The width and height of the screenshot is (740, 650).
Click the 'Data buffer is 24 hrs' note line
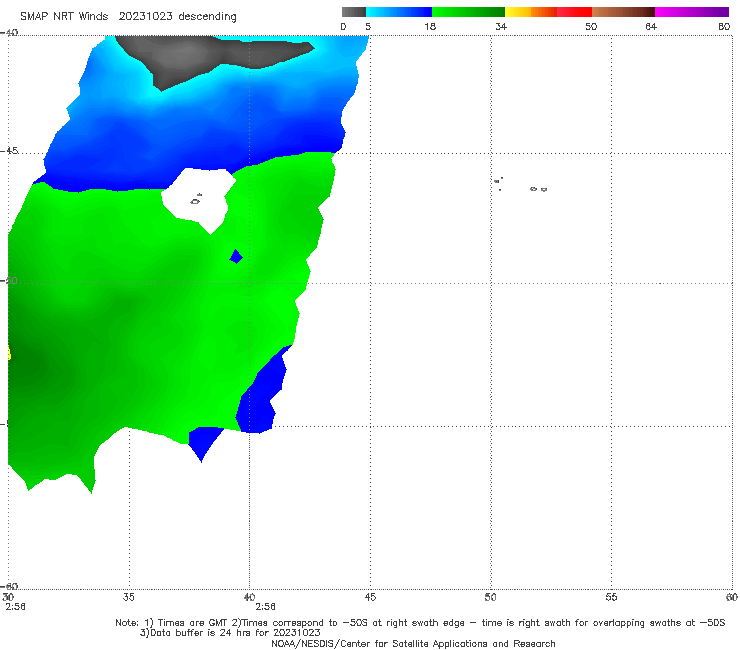tap(230, 633)
